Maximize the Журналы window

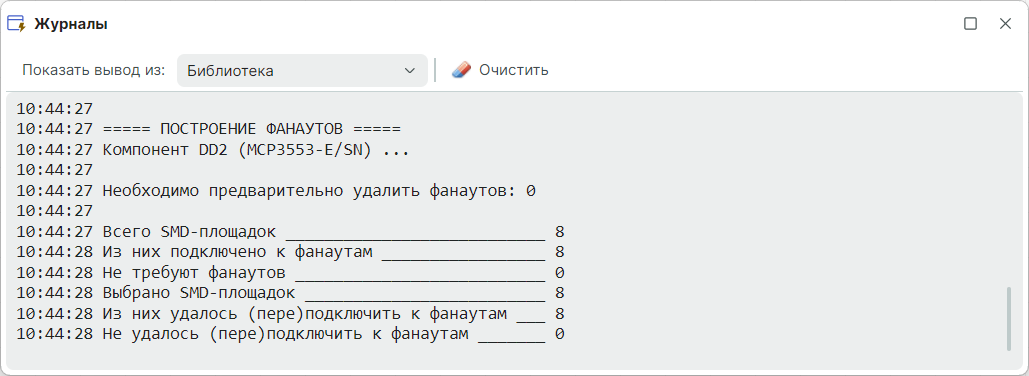(970, 24)
